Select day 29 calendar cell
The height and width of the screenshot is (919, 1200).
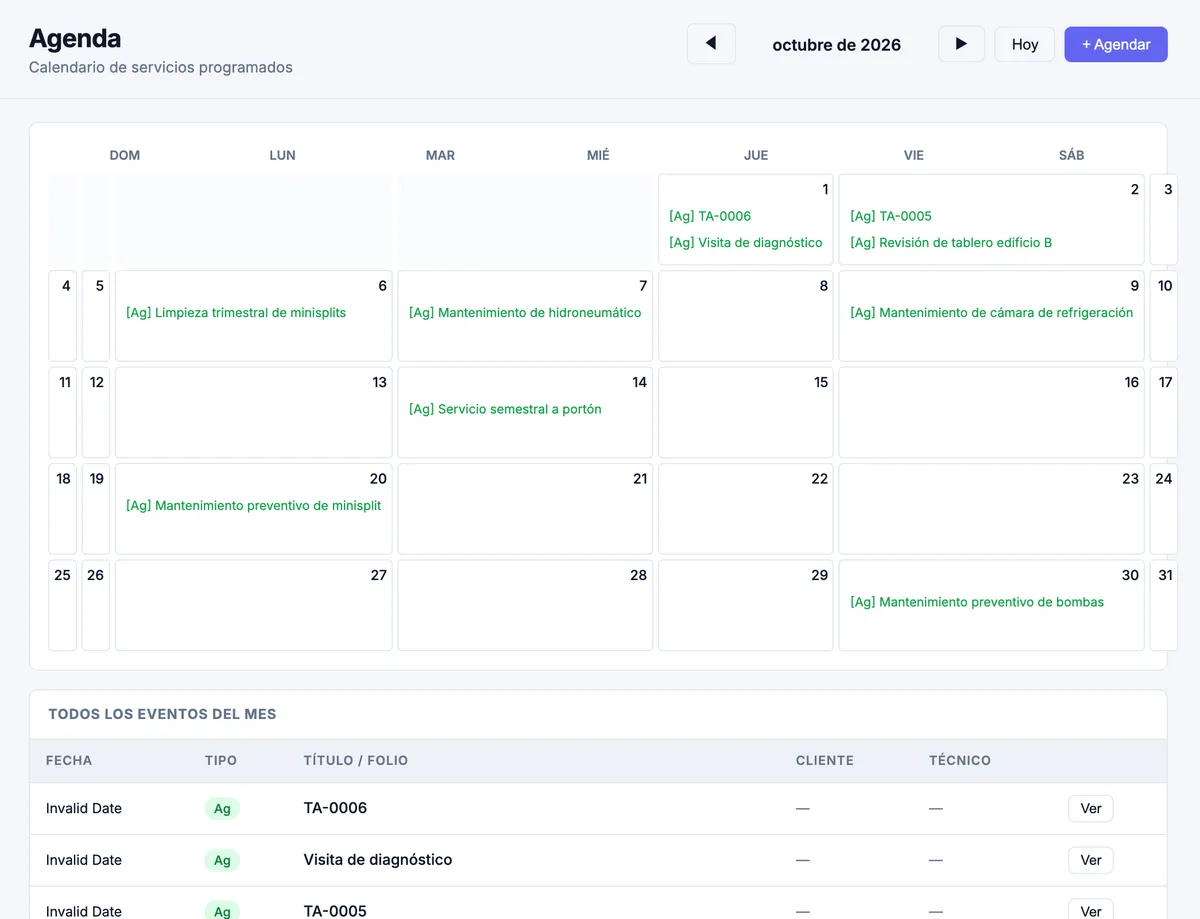click(x=746, y=605)
